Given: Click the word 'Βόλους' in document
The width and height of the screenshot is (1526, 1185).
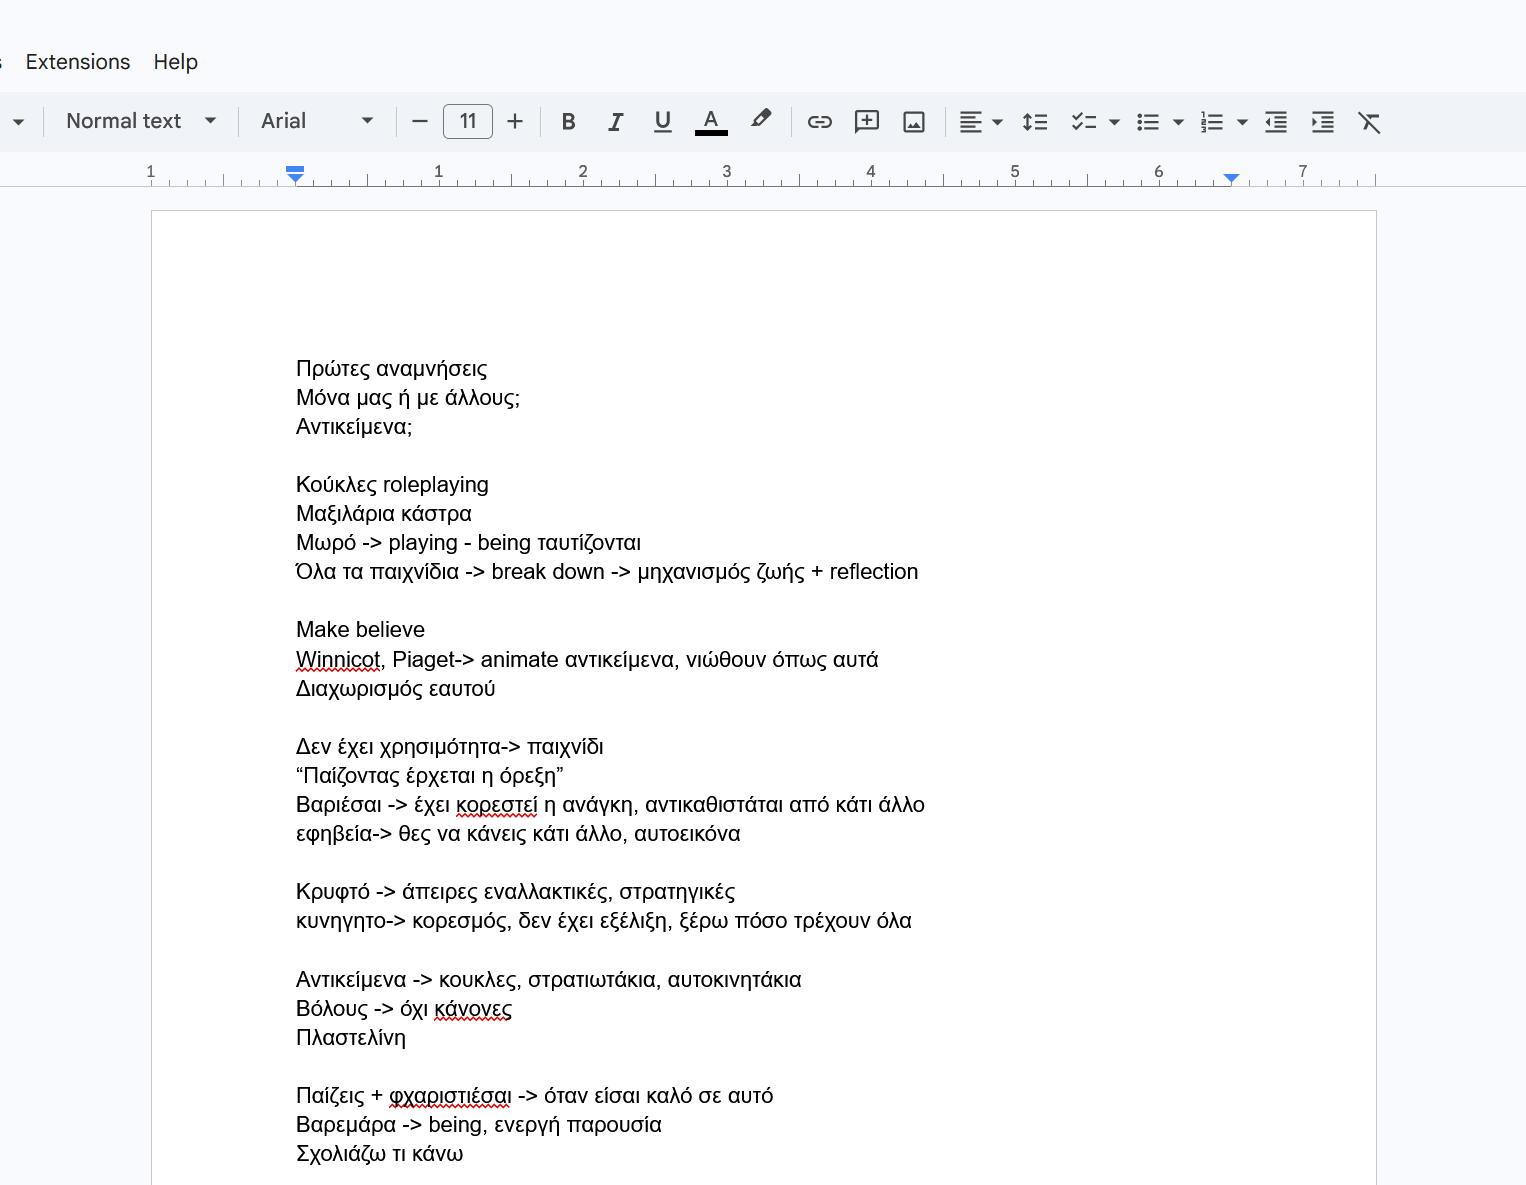Looking at the screenshot, I should [332, 1009].
